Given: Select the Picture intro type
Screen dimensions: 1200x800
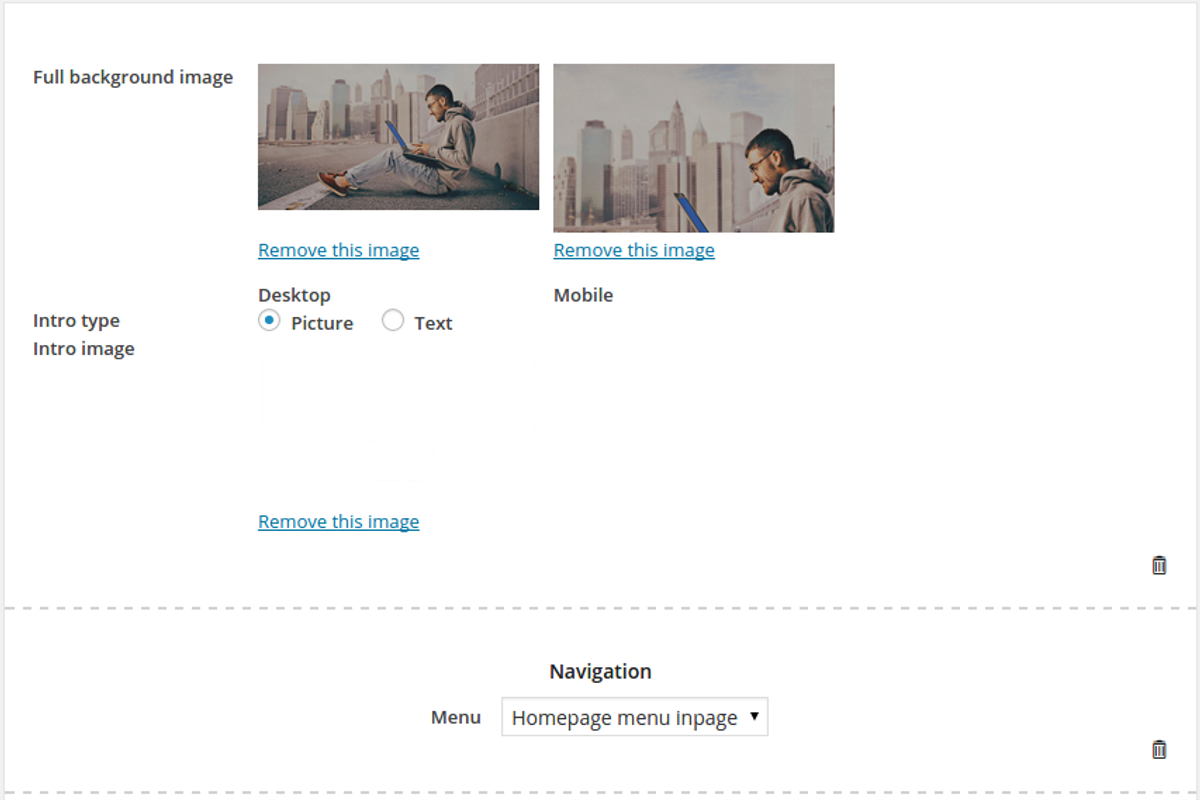Looking at the screenshot, I should pos(269,321).
